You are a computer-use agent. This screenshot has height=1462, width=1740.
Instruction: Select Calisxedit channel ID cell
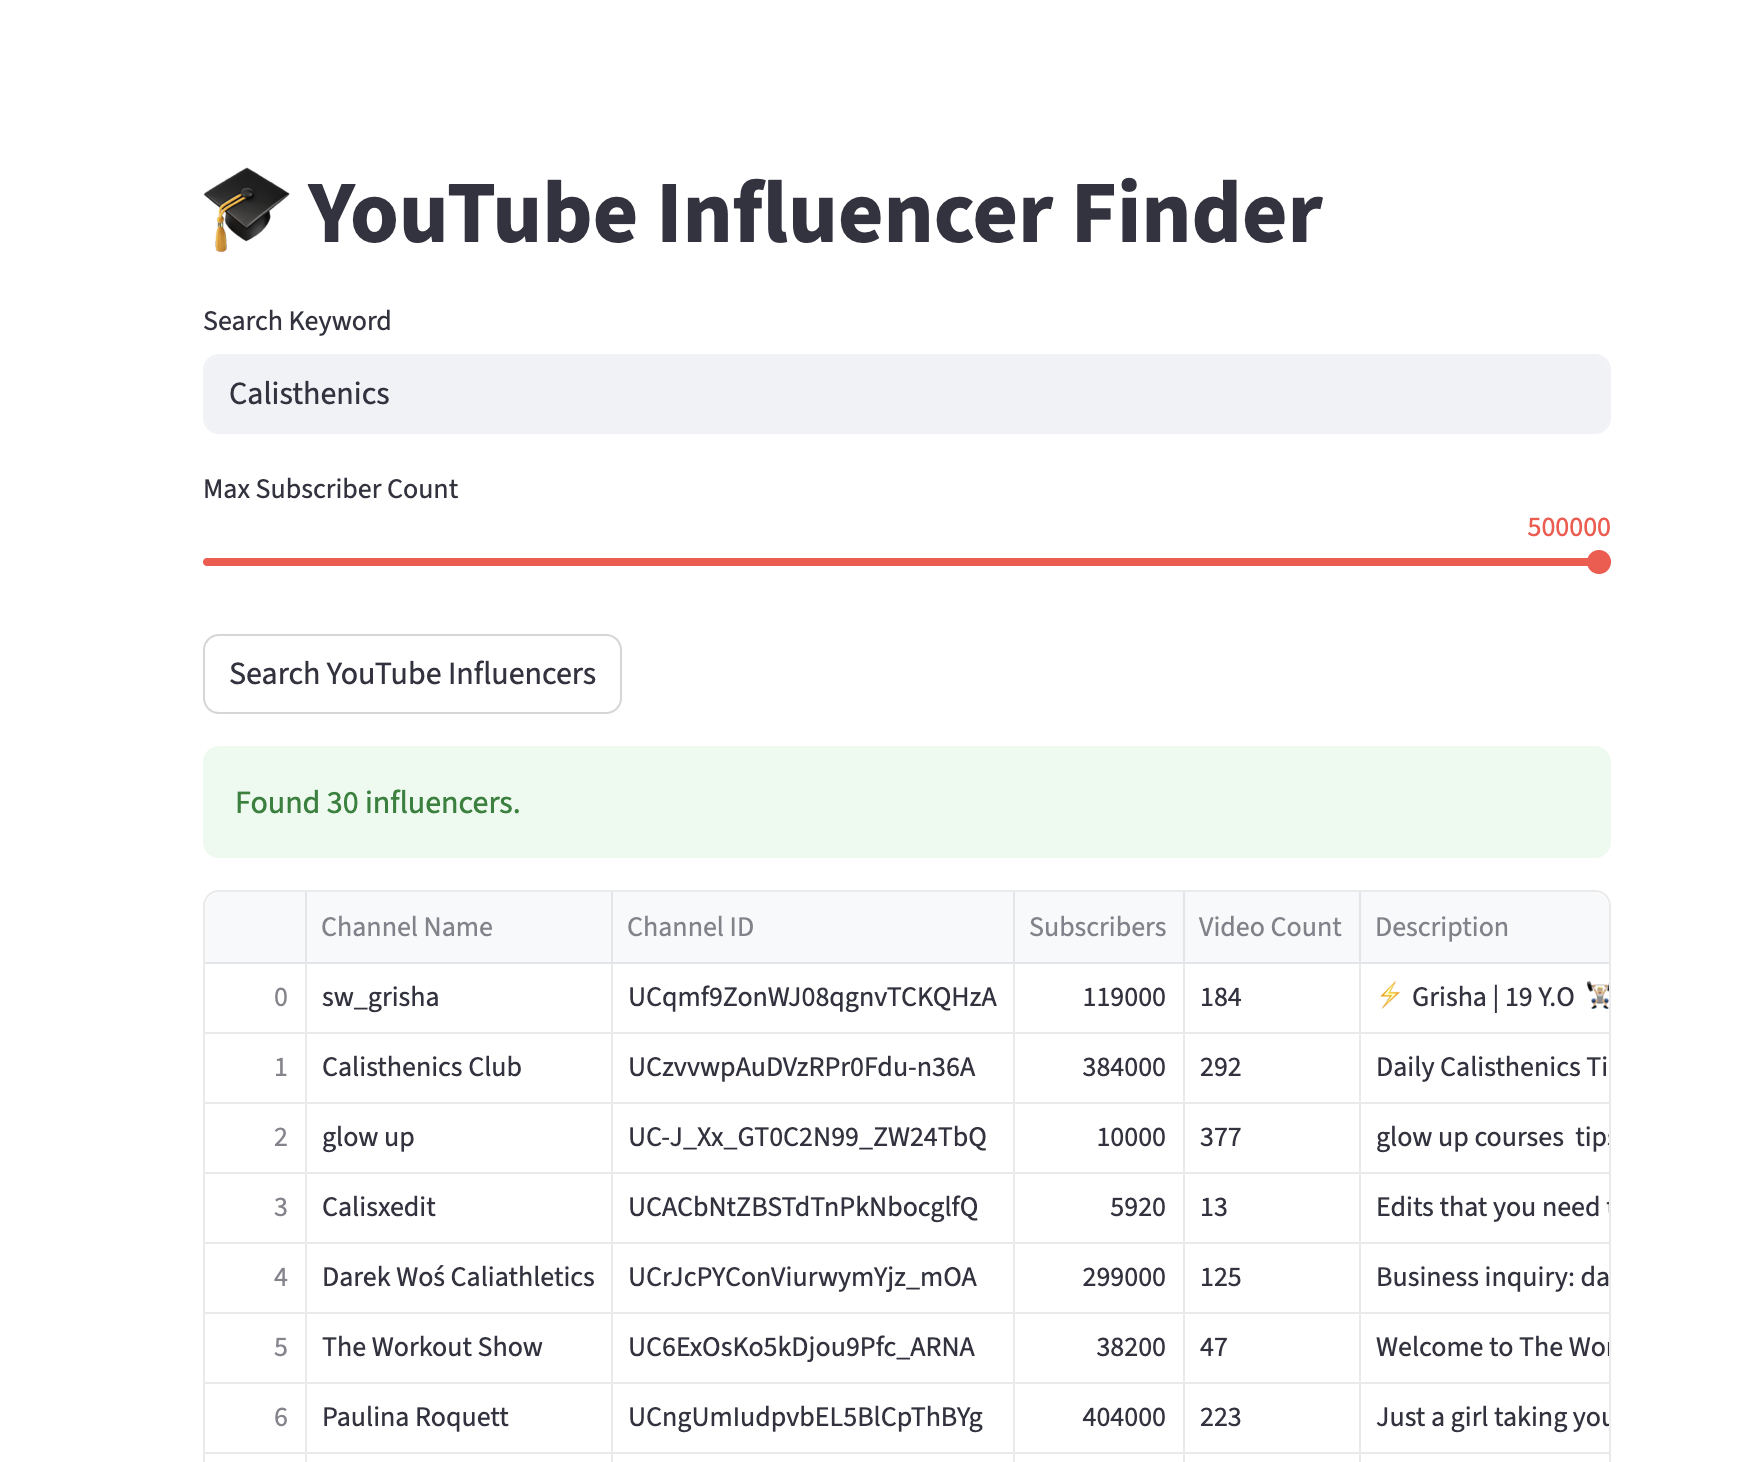pyautogui.click(x=803, y=1207)
